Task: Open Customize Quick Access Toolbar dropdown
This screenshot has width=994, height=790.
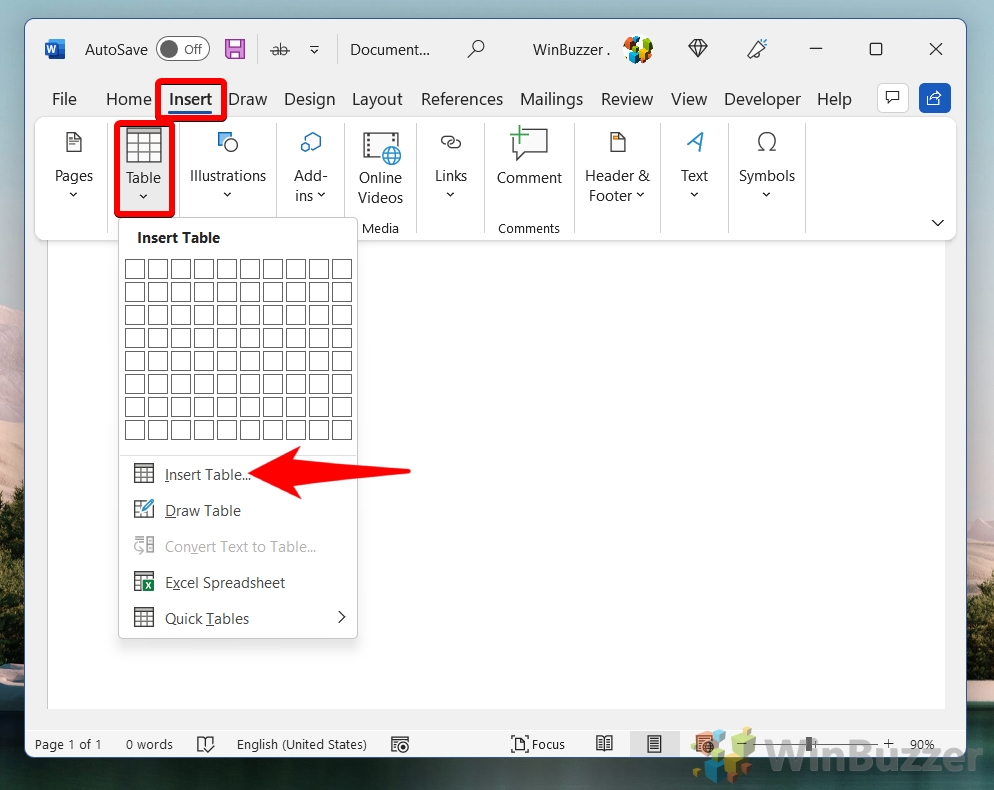Action: coord(314,49)
